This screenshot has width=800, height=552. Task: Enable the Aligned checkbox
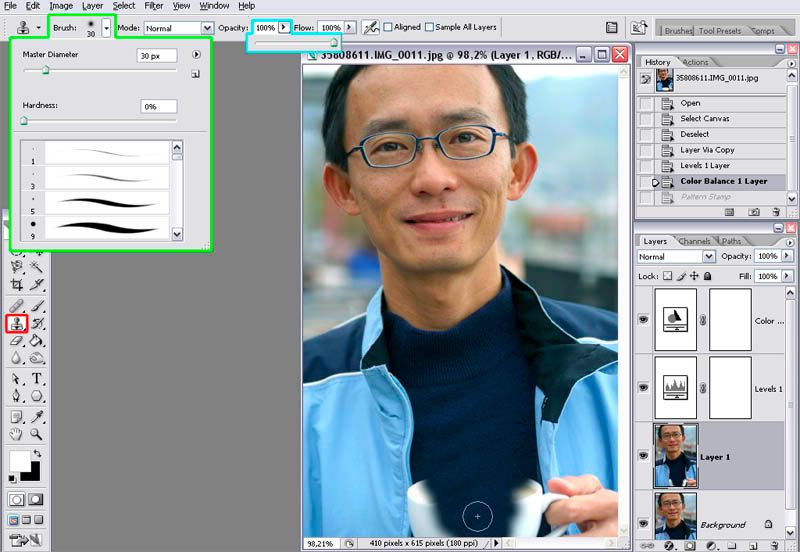388,27
